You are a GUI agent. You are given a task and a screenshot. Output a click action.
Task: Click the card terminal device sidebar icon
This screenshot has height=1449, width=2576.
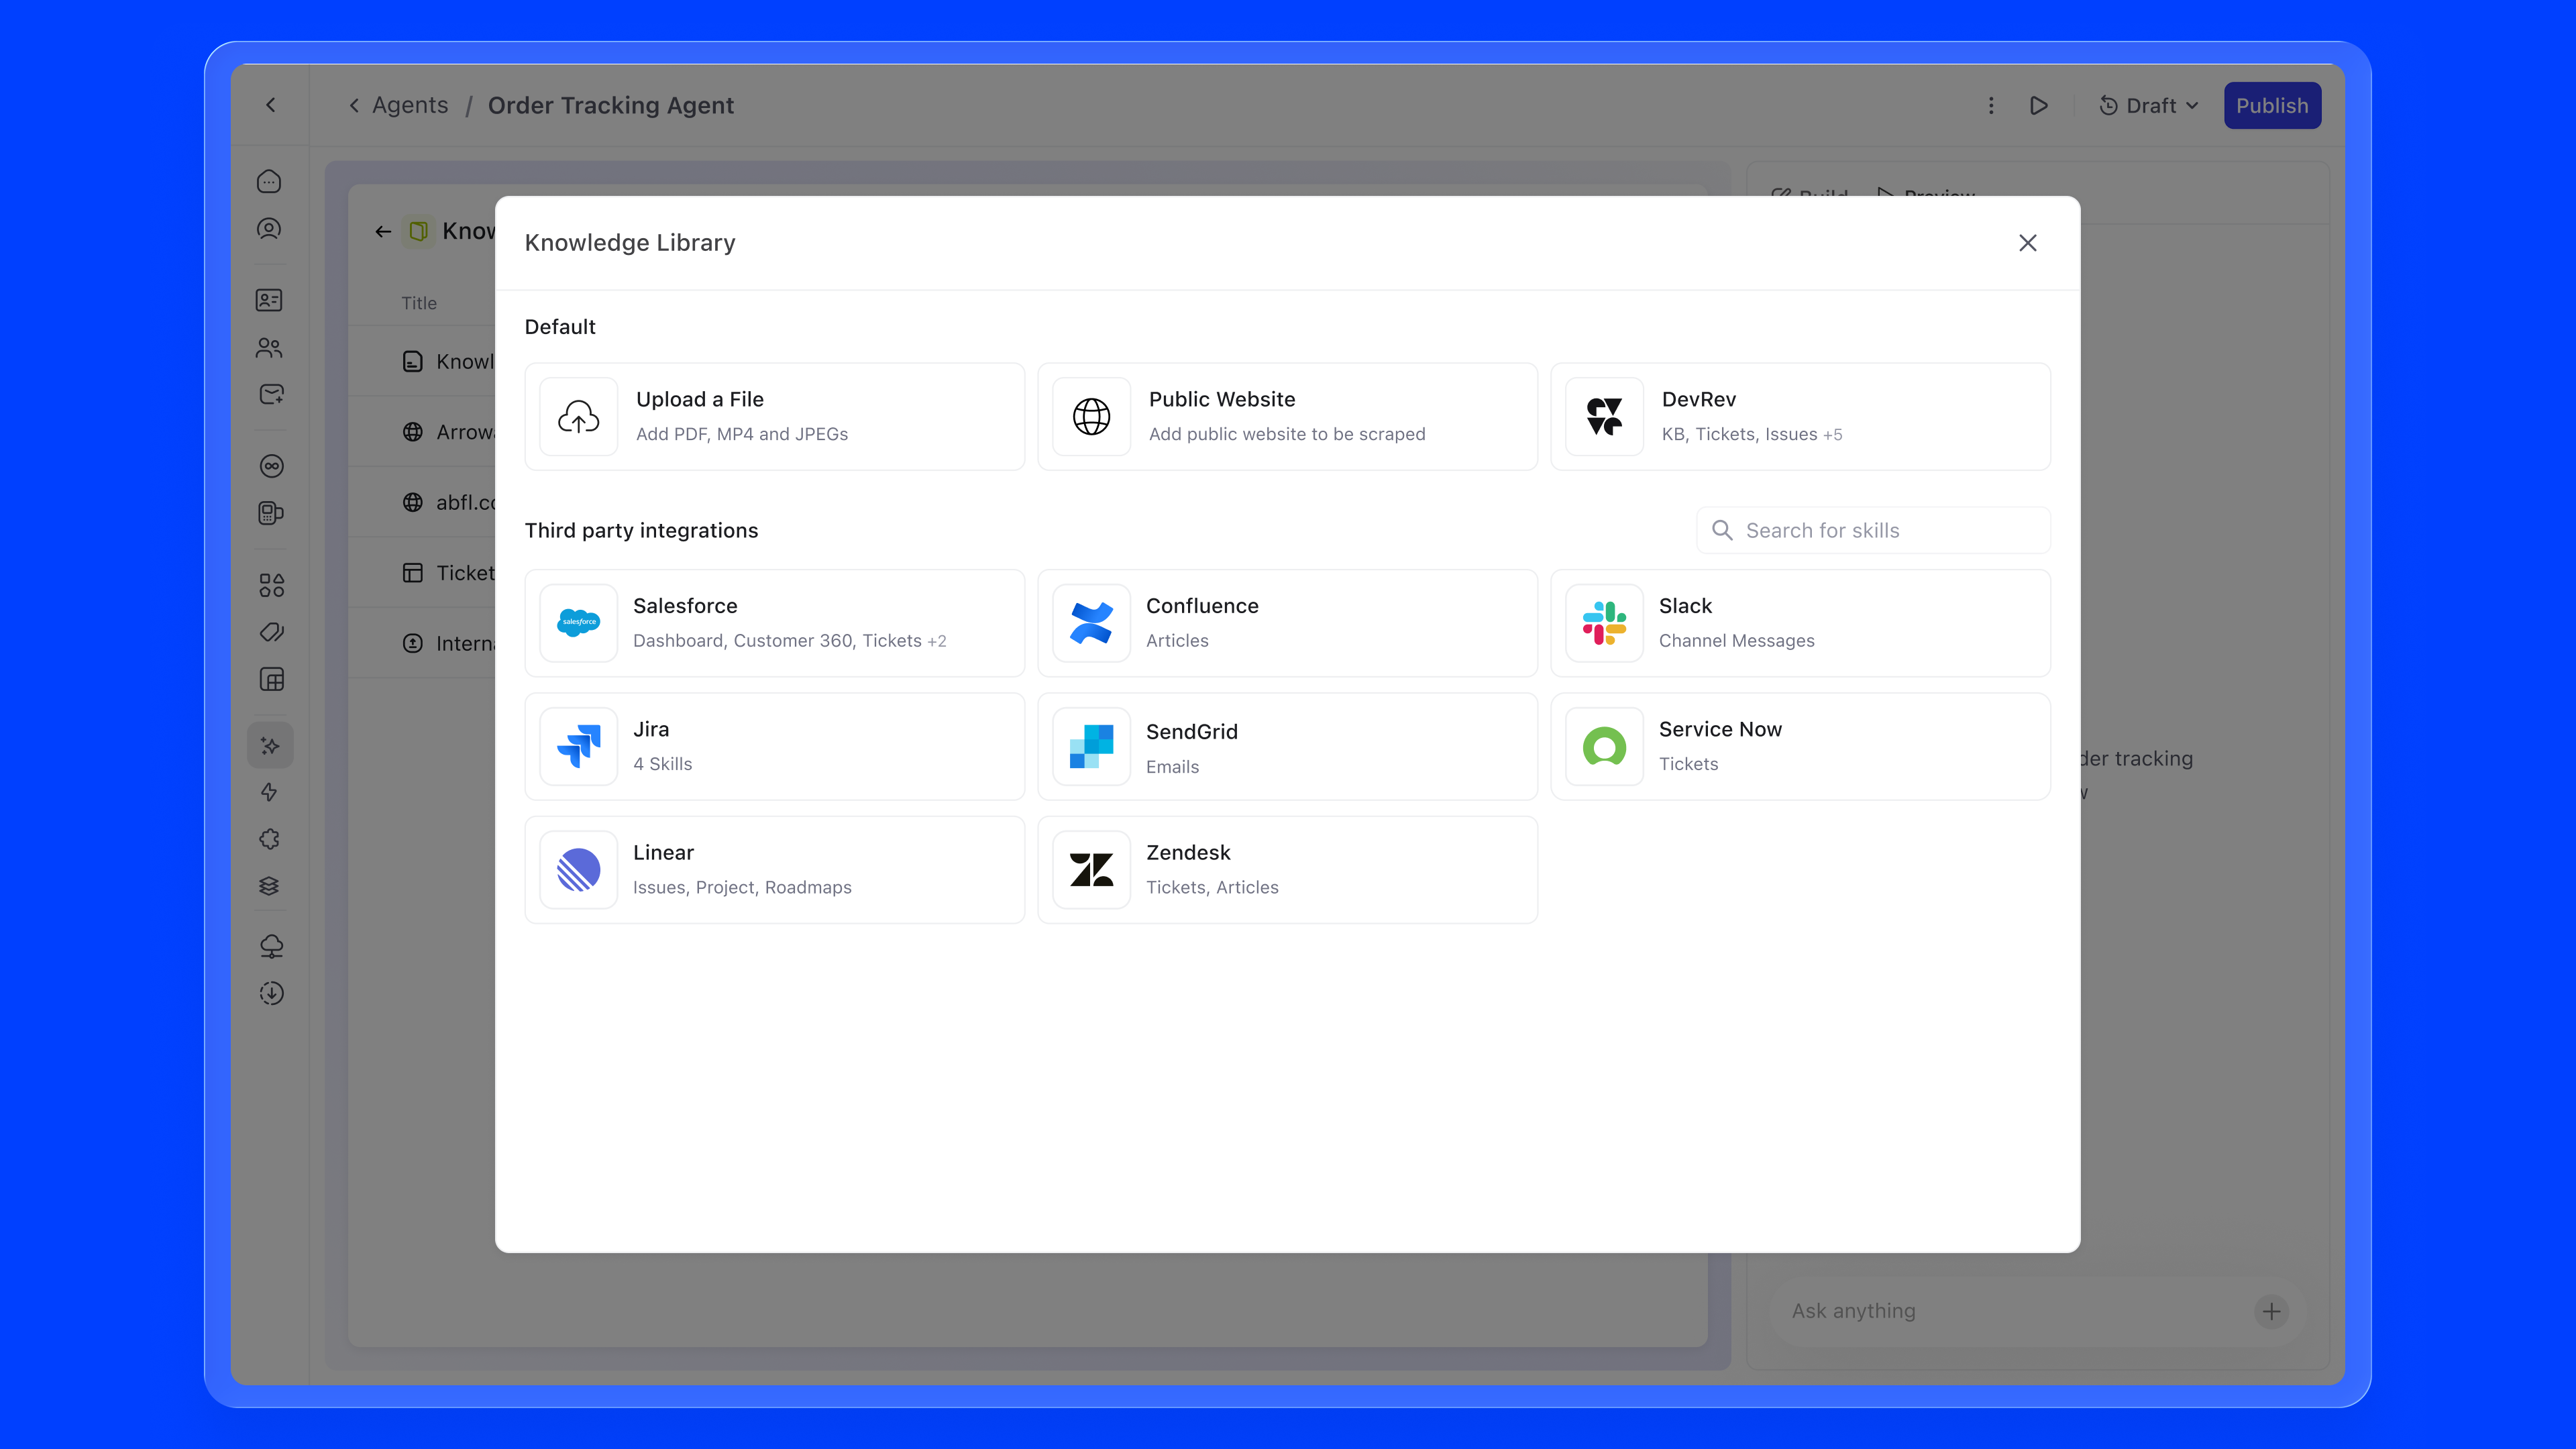[270, 513]
